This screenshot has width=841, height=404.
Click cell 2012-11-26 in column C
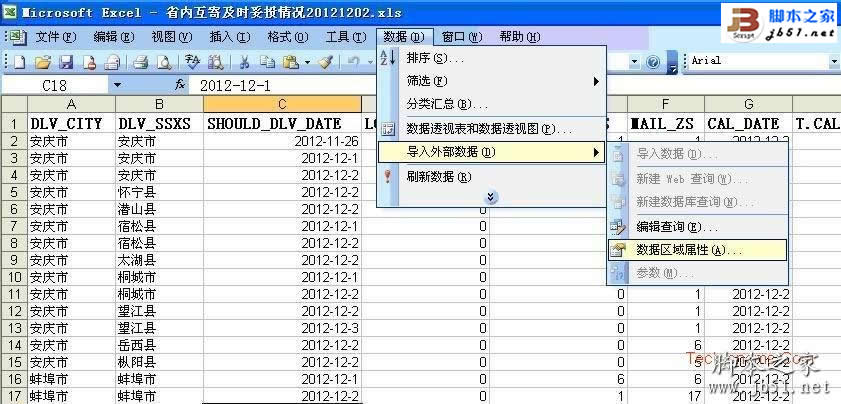(x=283, y=142)
